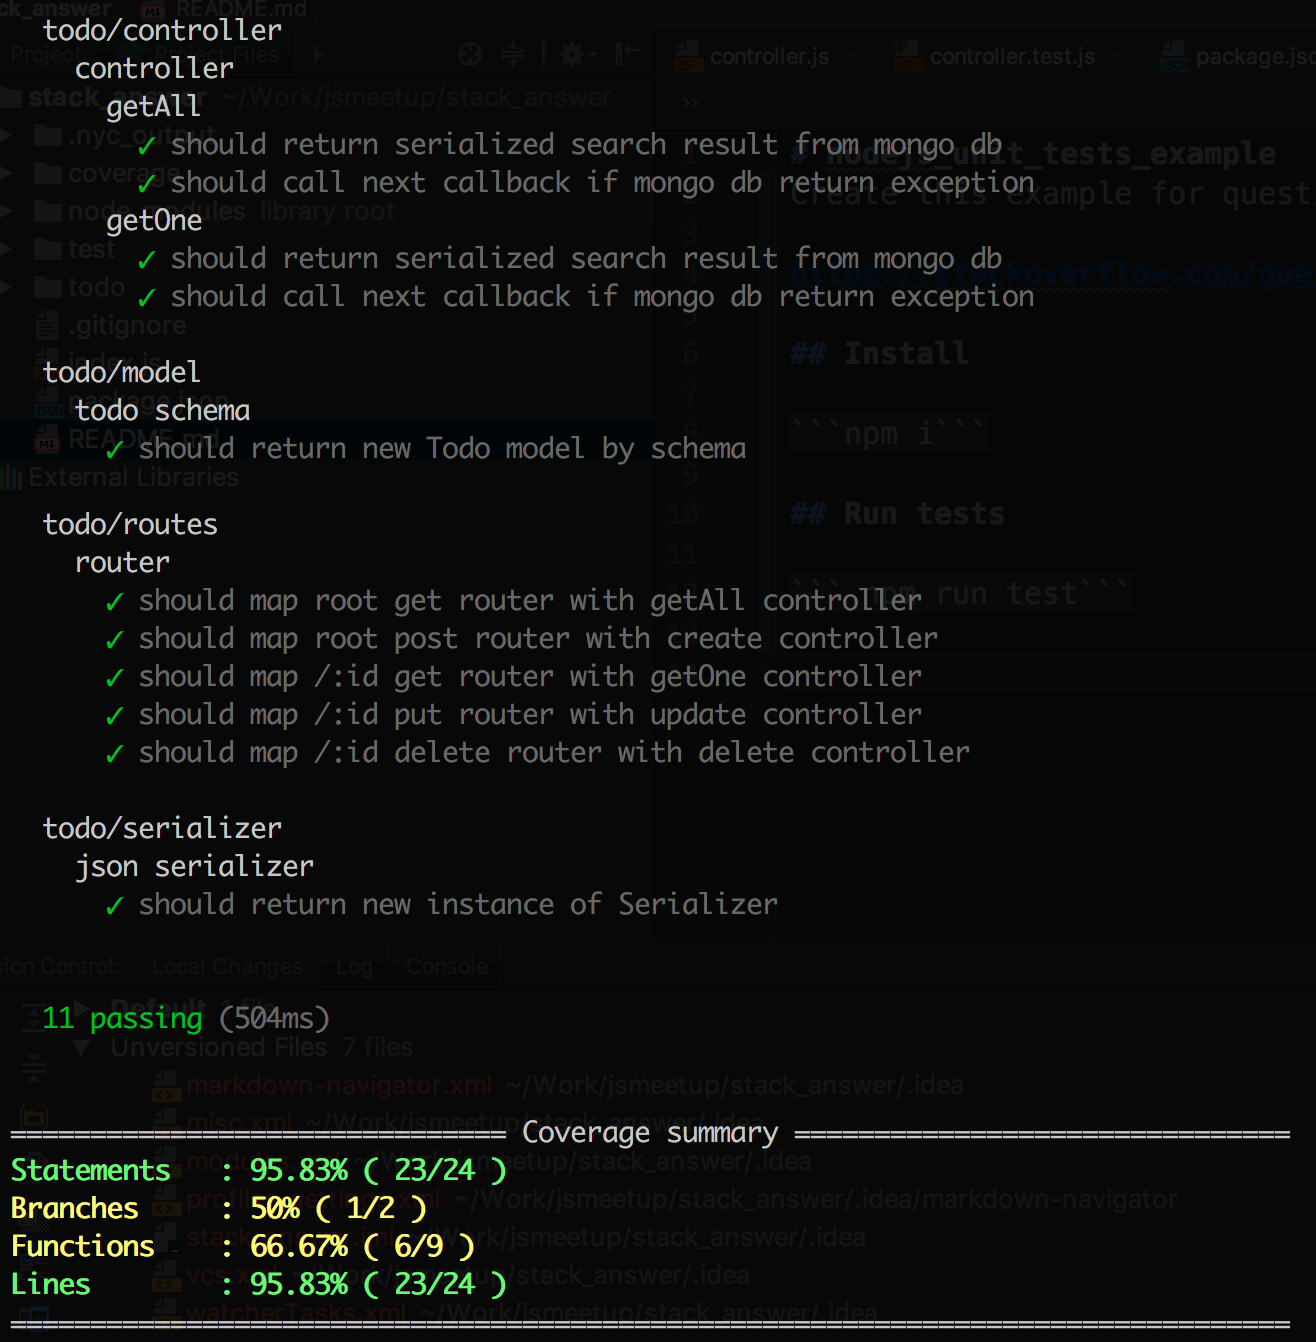Screen dimensions: 1316x1342
Task: Click the scroll-from-source target icon
Action: pyautogui.click(x=469, y=55)
